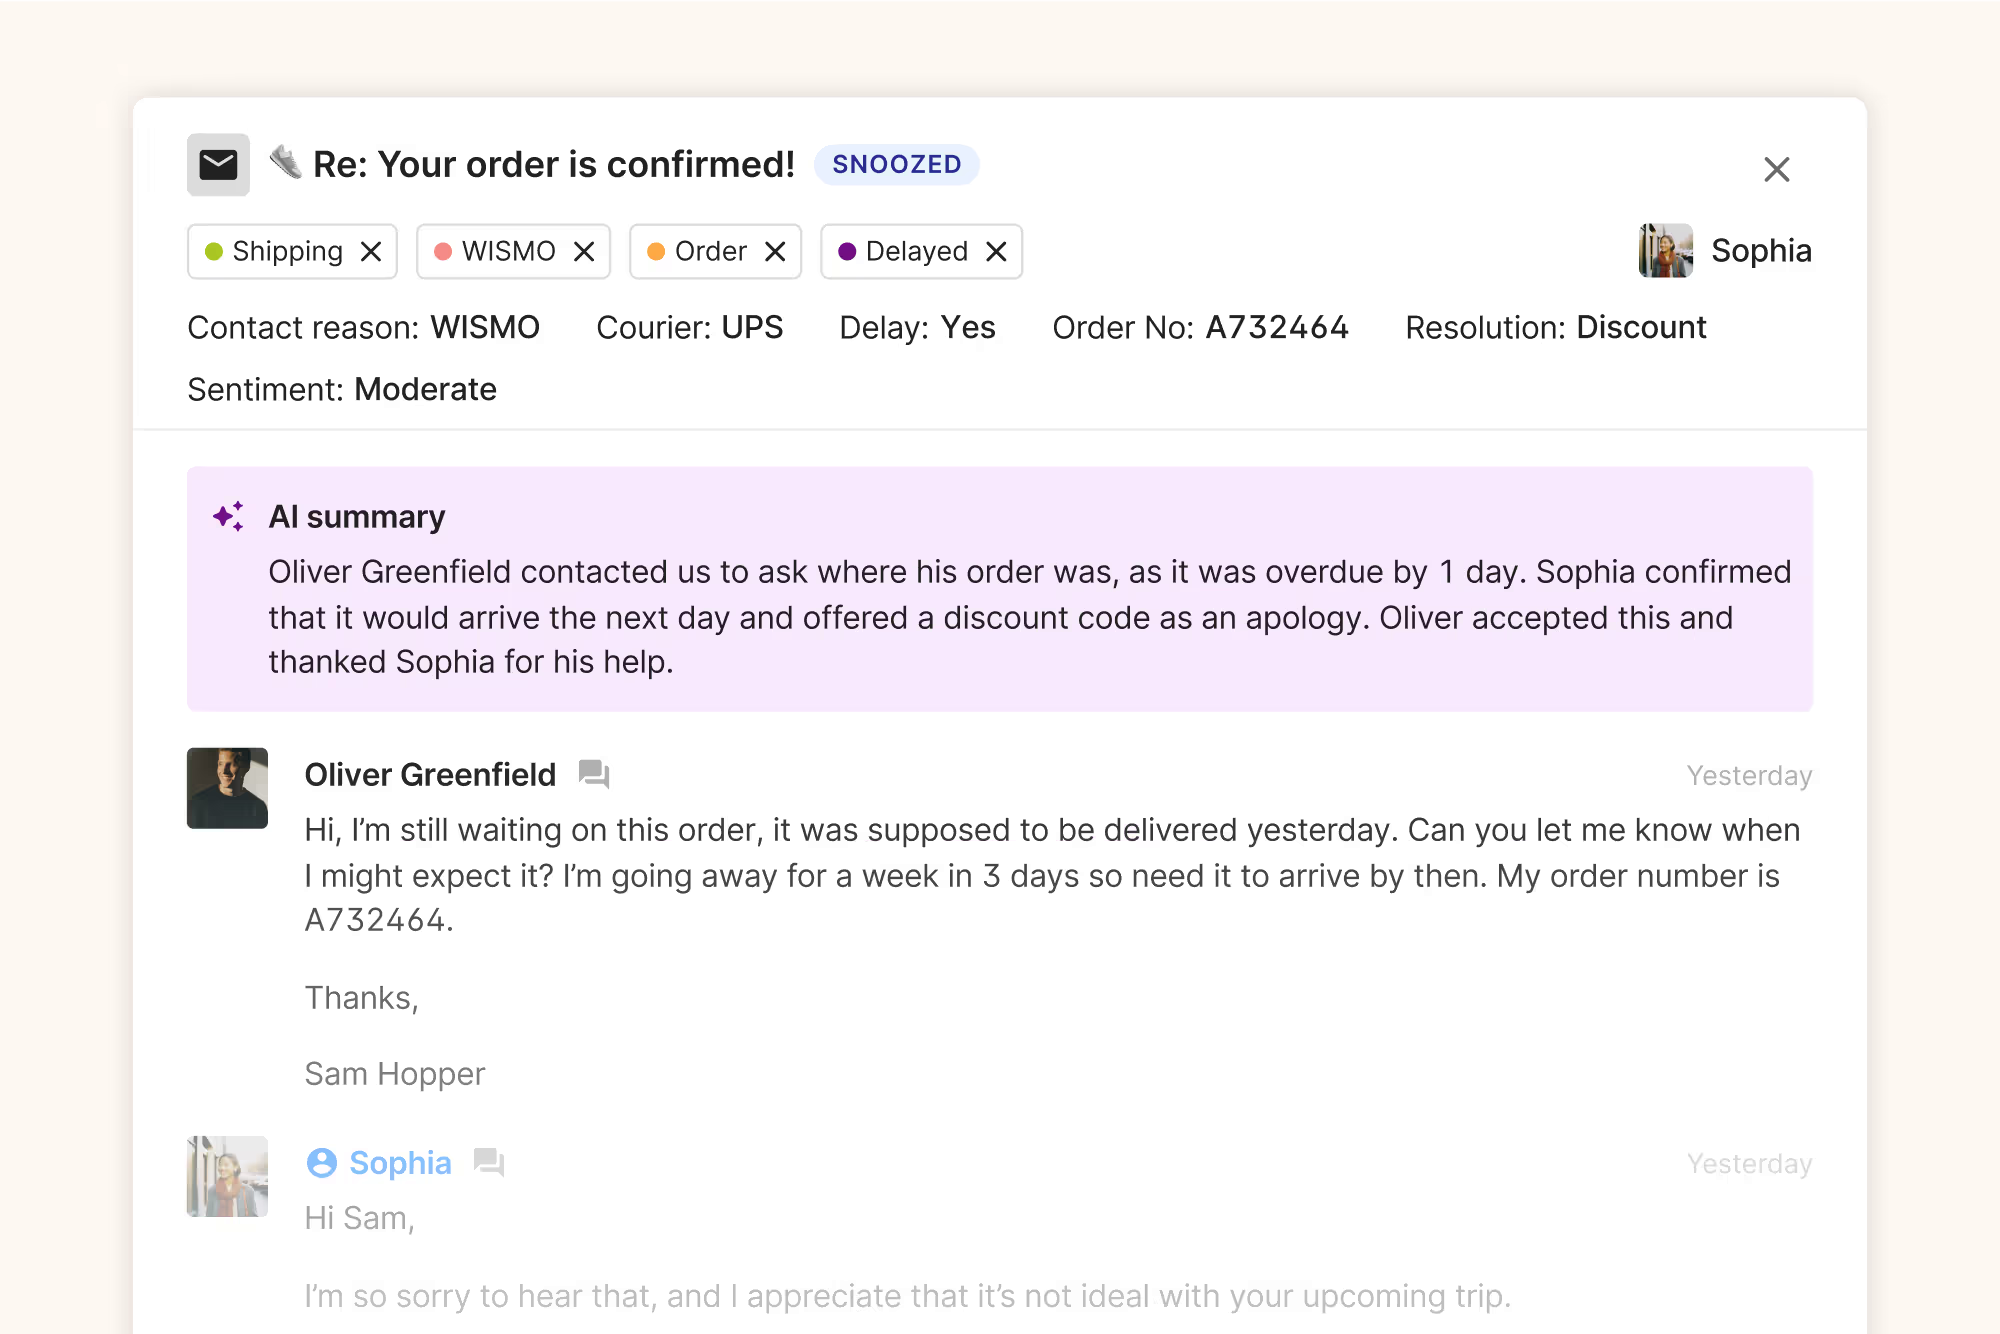
Task: Click the Order No A732464 value
Action: pyautogui.click(x=1277, y=327)
